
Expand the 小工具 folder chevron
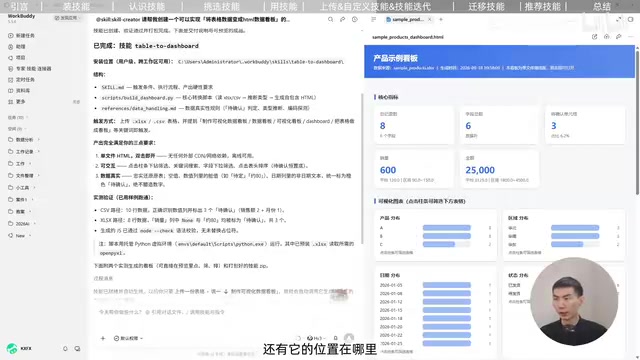click(34, 188)
